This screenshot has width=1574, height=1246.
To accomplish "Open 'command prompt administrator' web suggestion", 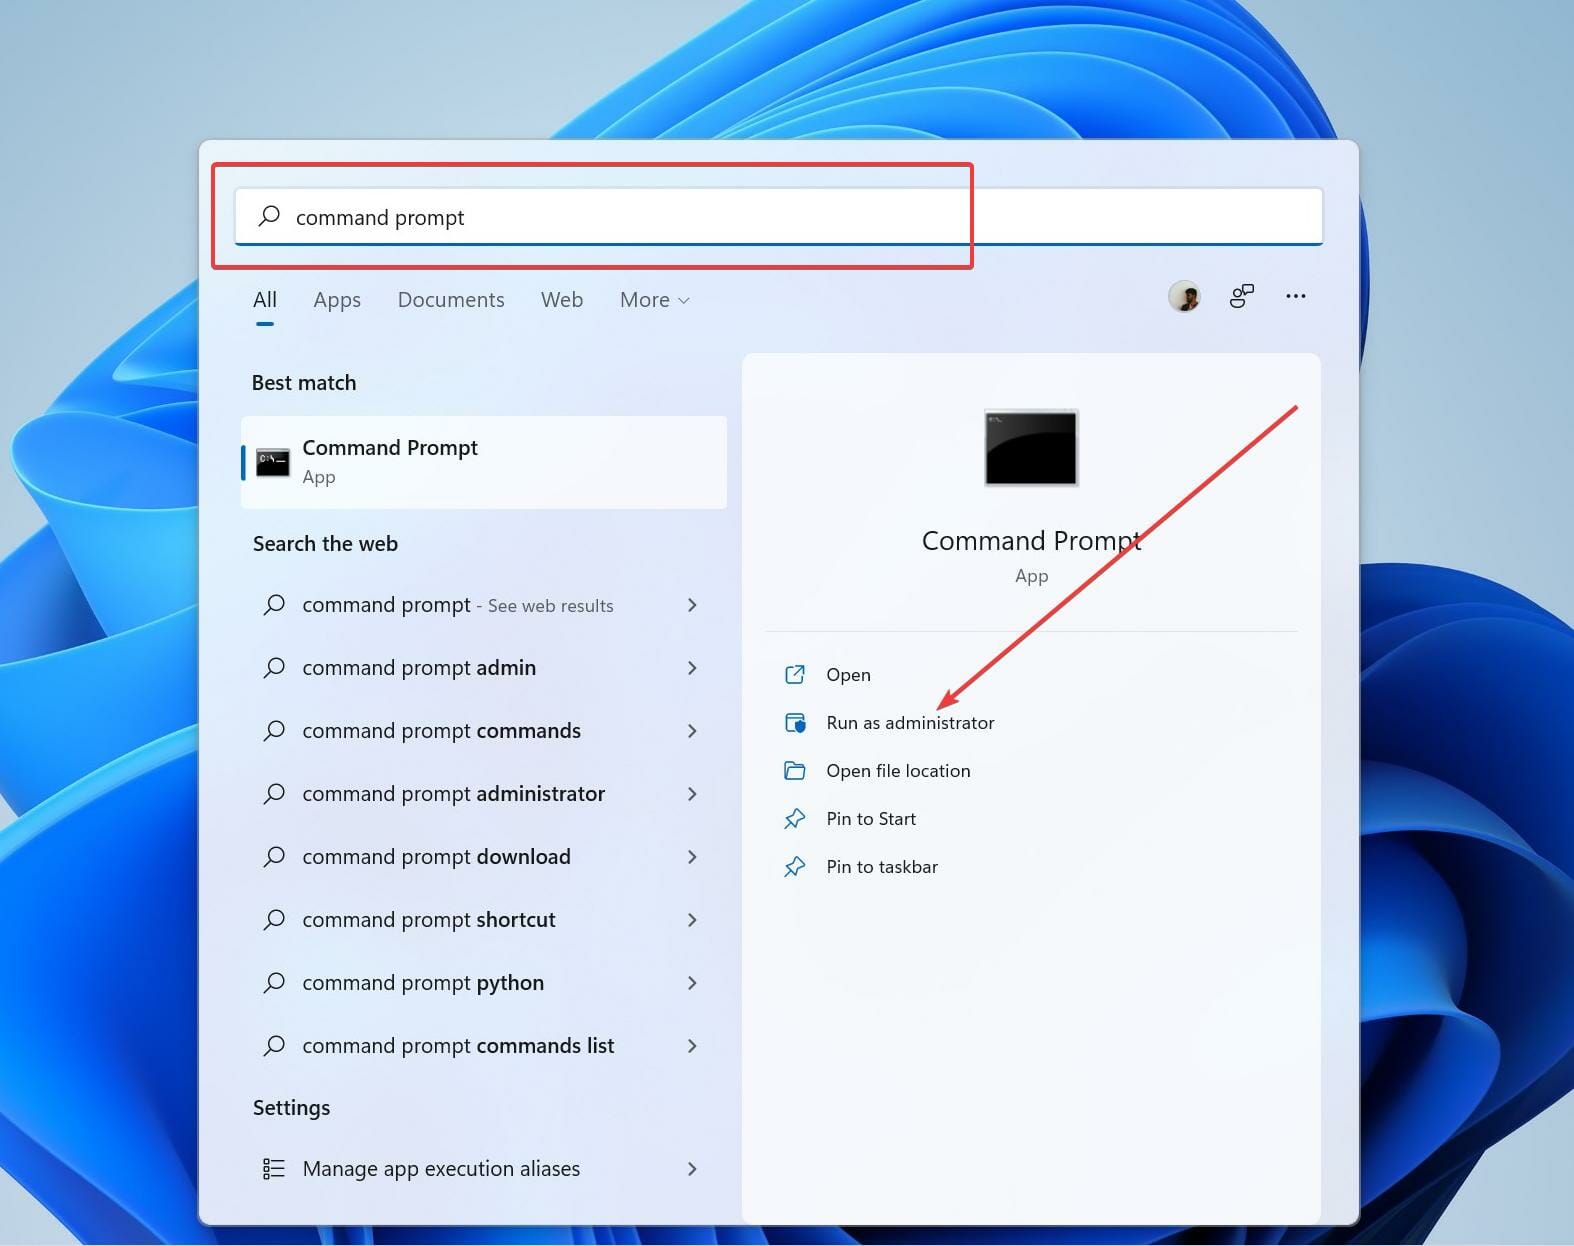I will click(484, 794).
